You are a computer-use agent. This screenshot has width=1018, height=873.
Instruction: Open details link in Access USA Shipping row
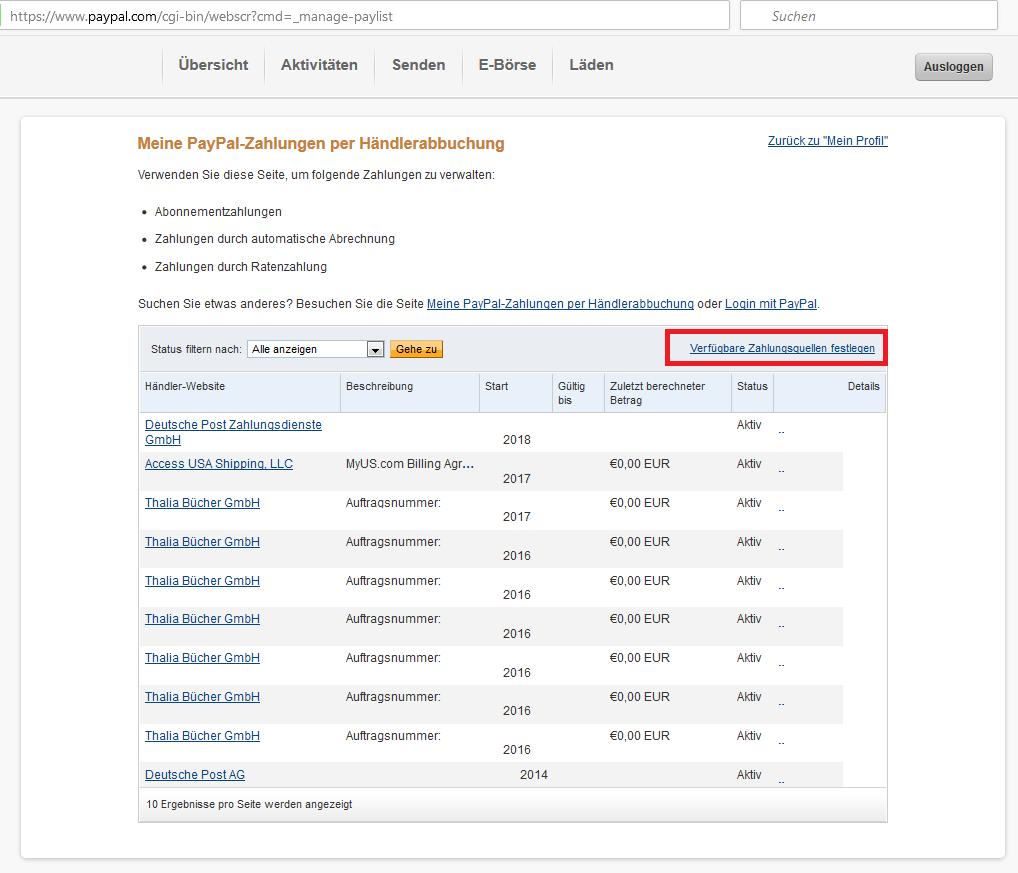point(781,471)
